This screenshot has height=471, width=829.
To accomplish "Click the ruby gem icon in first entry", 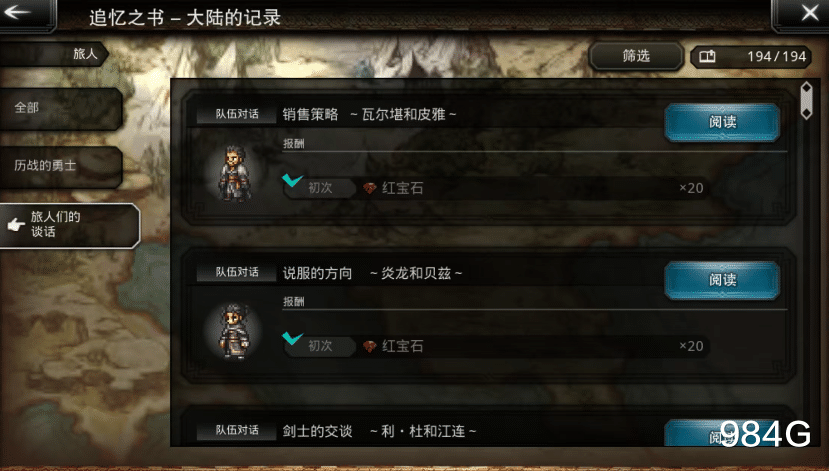I will [369, 188].
